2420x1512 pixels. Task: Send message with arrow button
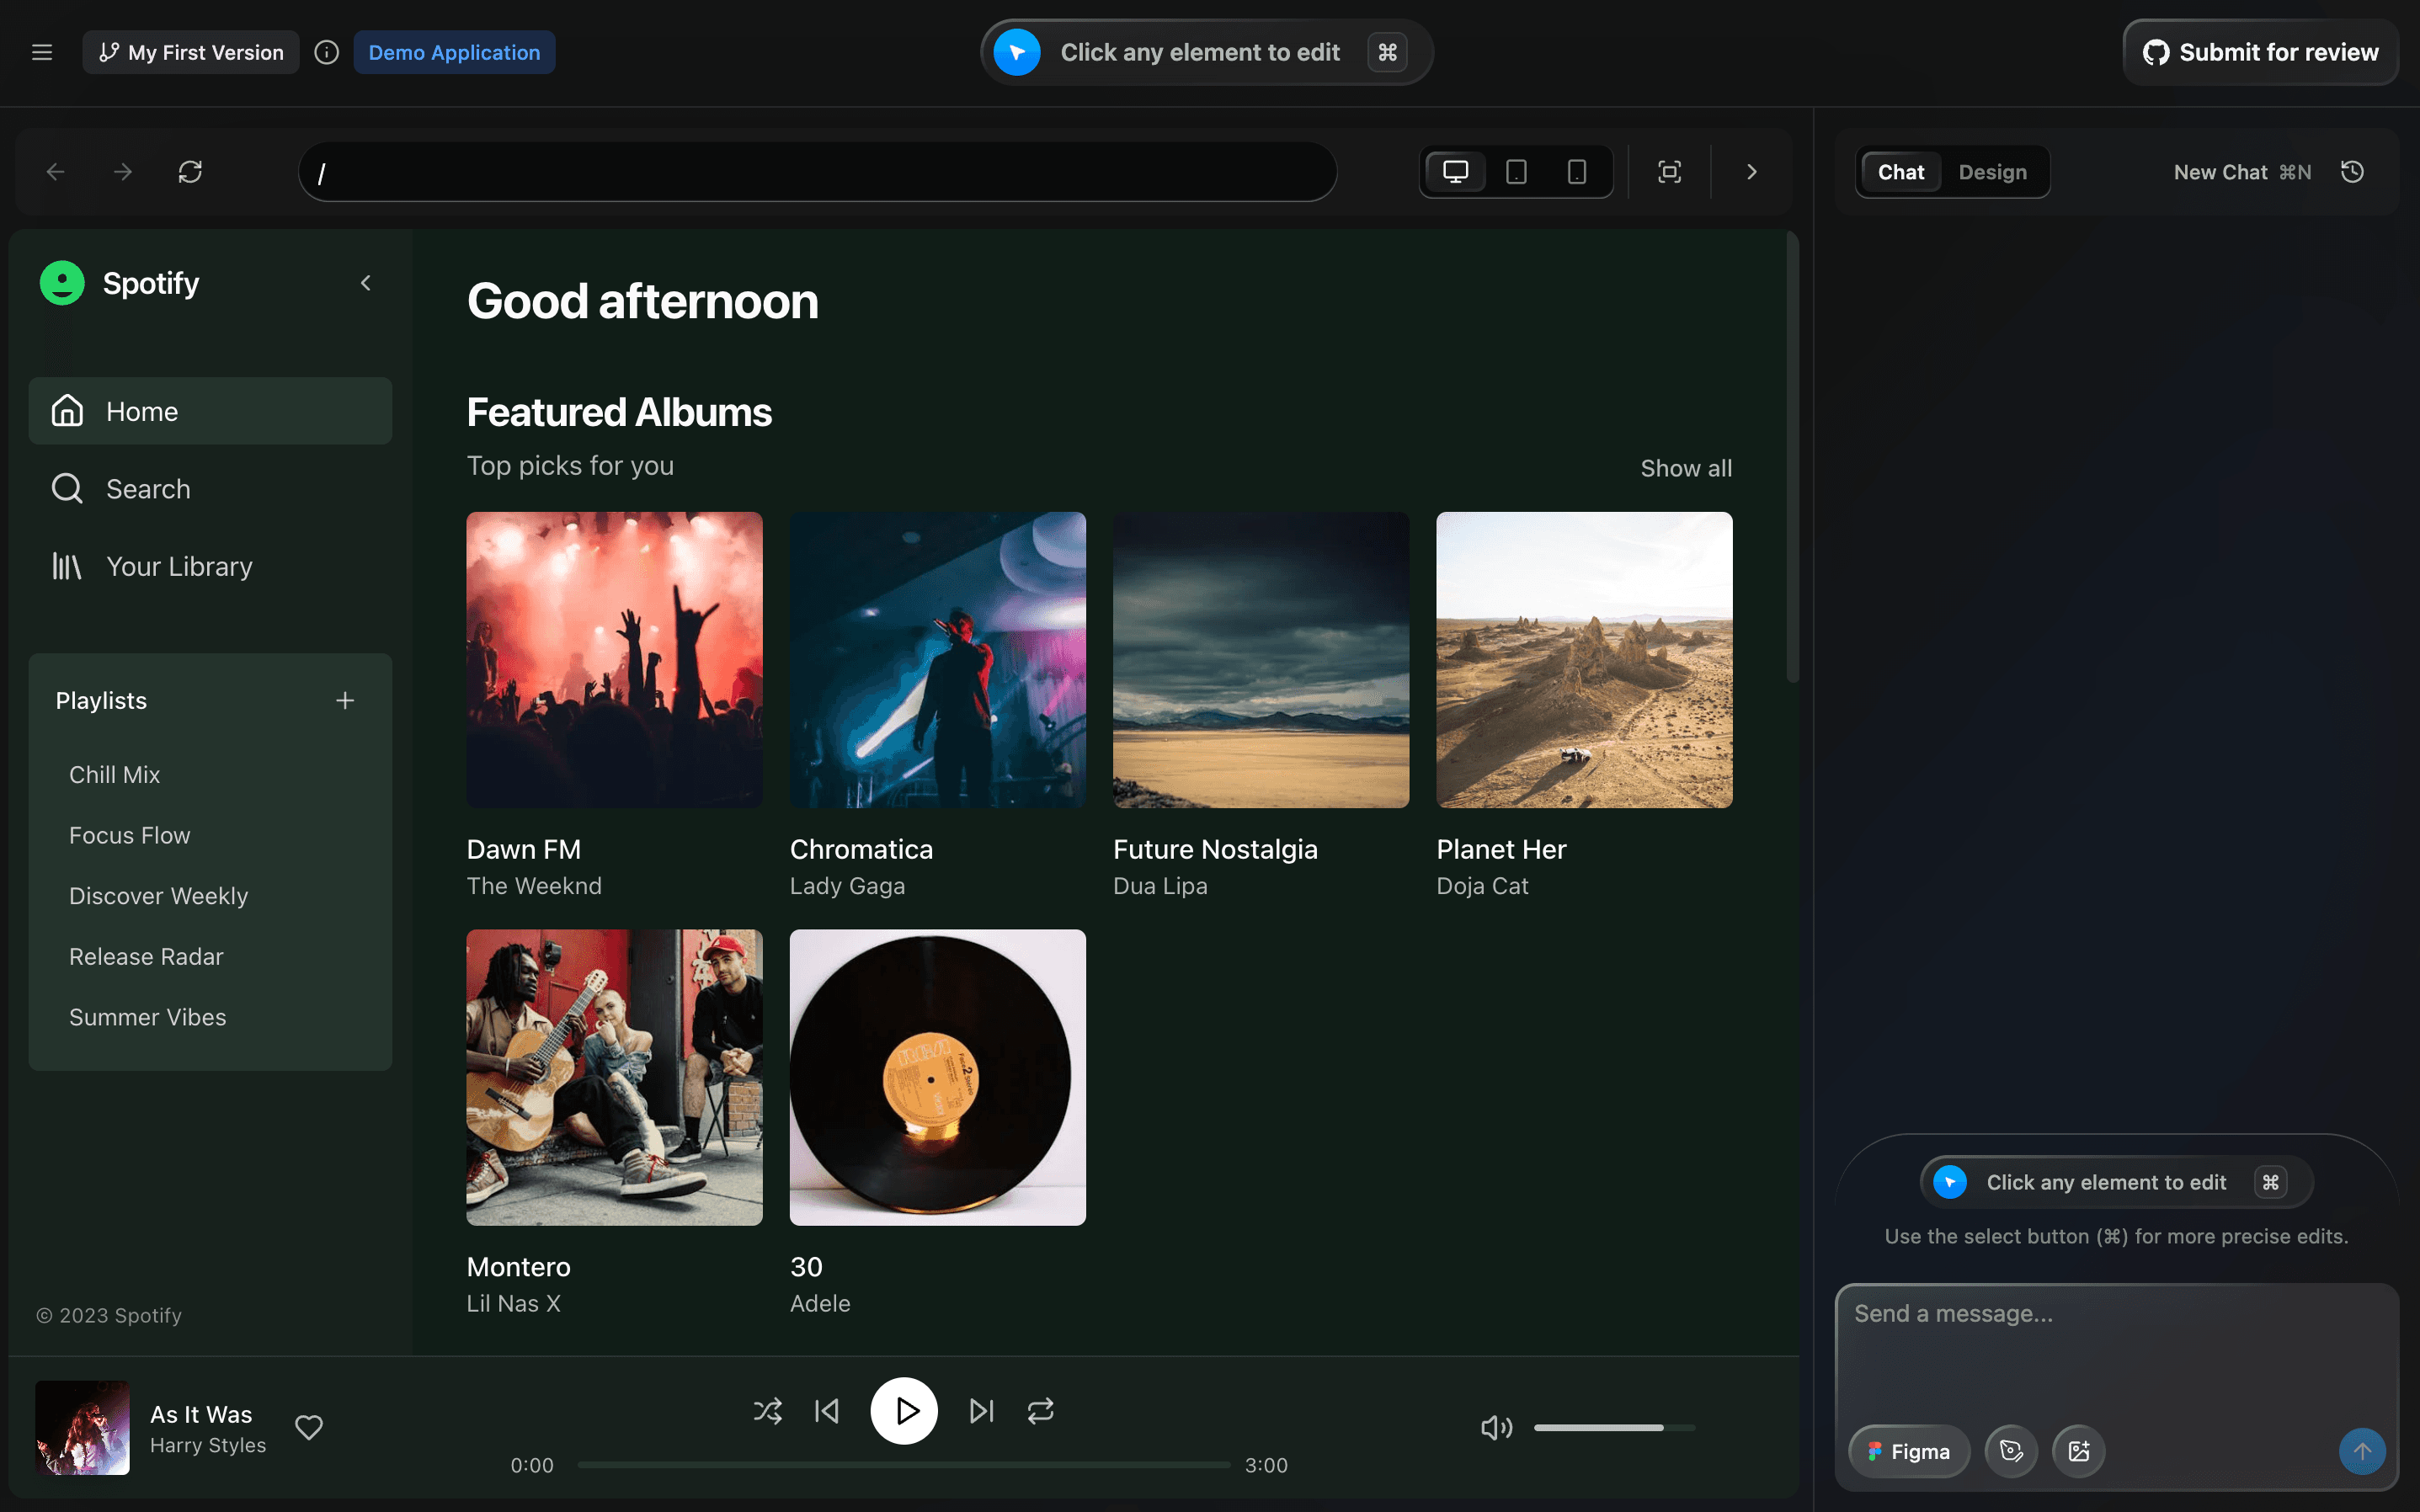pos(2362,1451)
